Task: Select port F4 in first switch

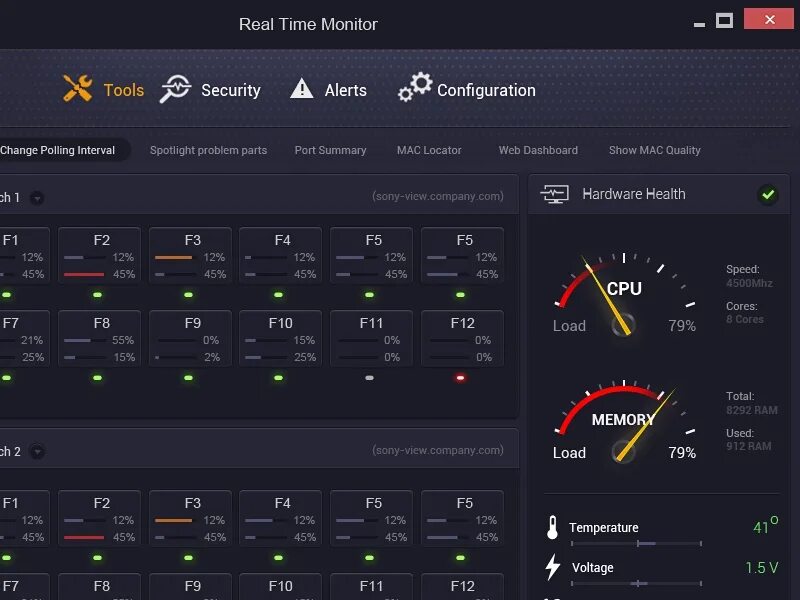Action: click(x=281, y=255)
